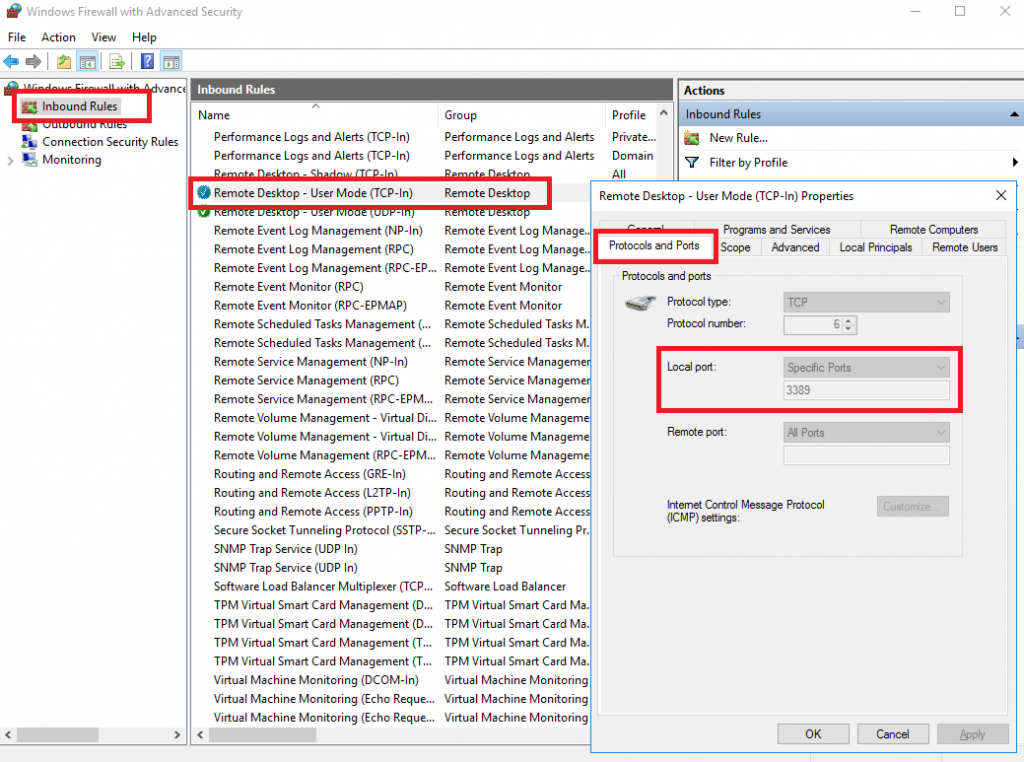This screenshot has width=1024, height=762.
Task: Click the Apply button
Action: coord(972,734)
